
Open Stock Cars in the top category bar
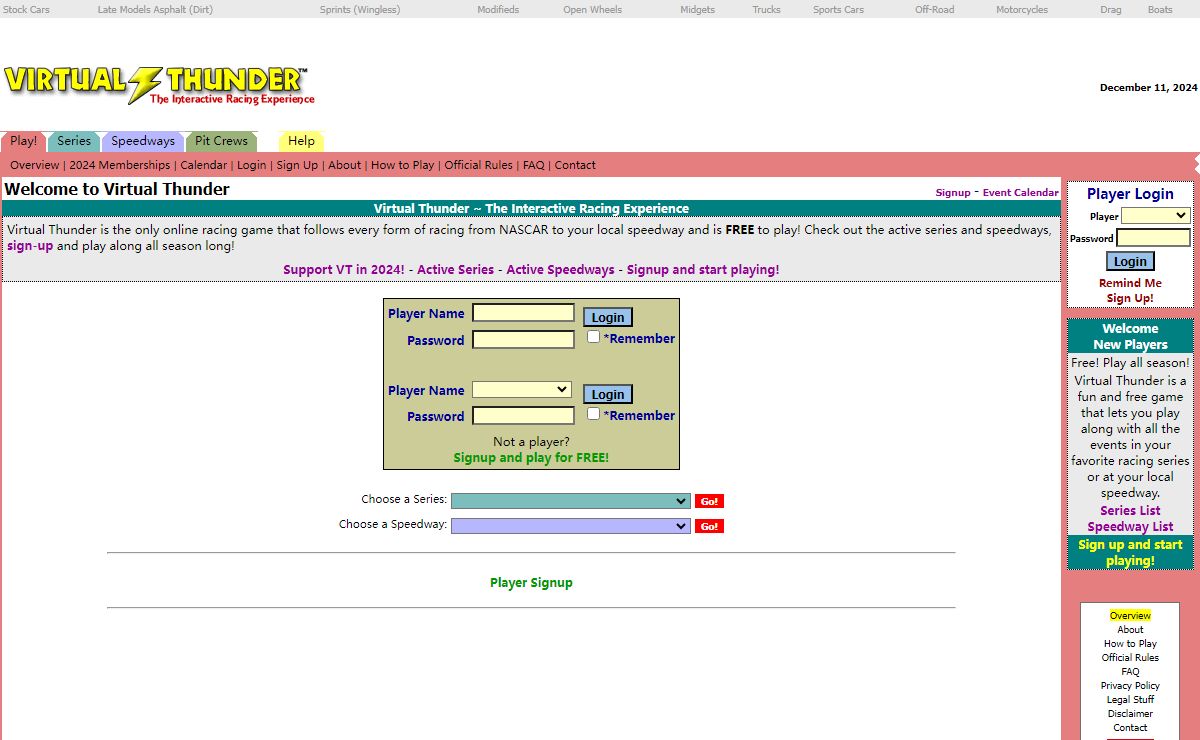[x=27, y=9]
